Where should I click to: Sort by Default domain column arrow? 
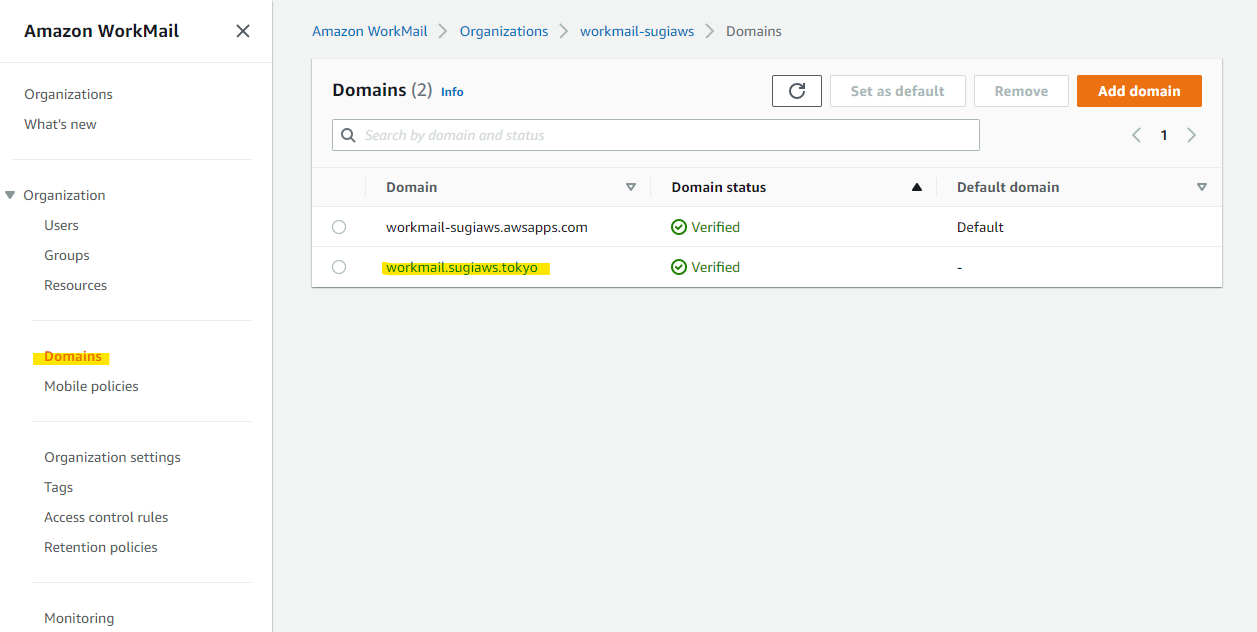1202,187
